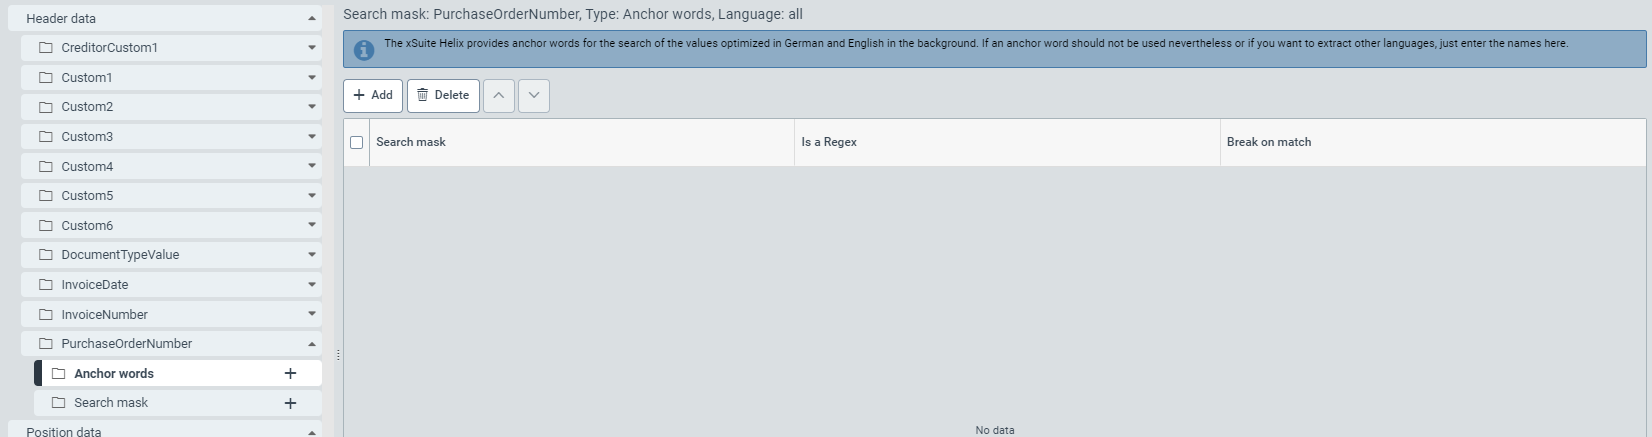Click the Position data section title
Viewport: 1652px width, 437px height.
coord(63,432)
